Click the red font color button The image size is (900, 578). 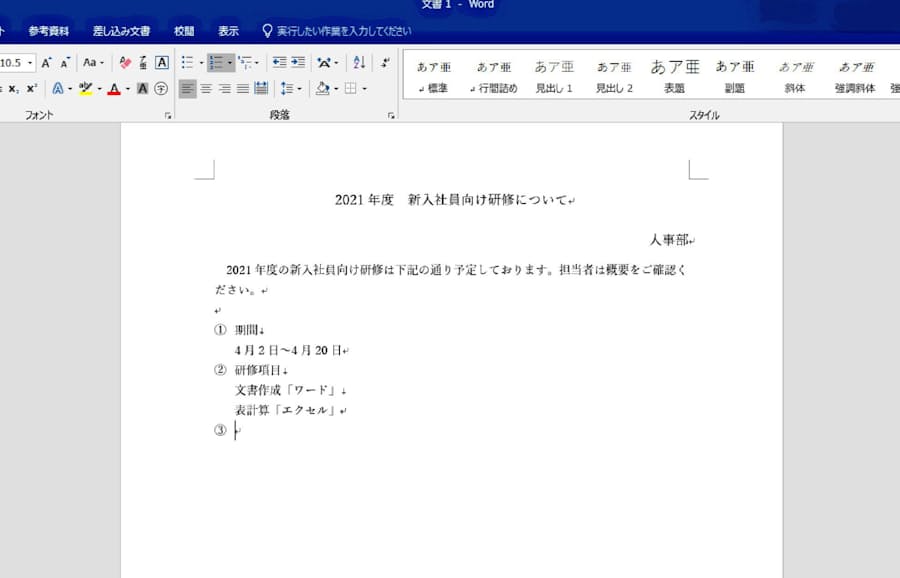coord(113,89)
